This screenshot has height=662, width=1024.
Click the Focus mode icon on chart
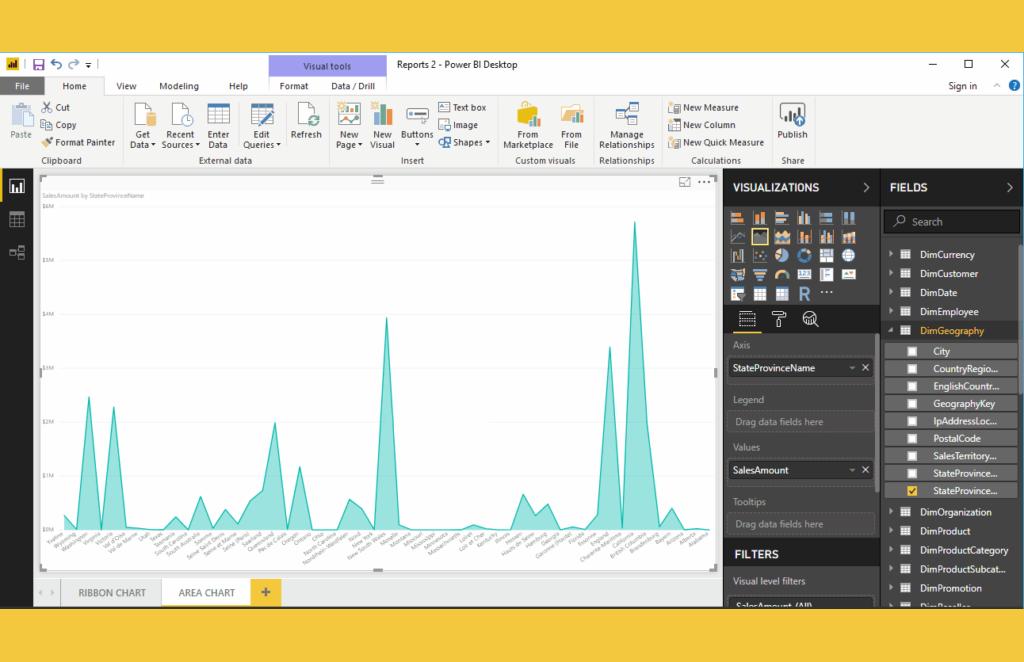tap(684, 182)
